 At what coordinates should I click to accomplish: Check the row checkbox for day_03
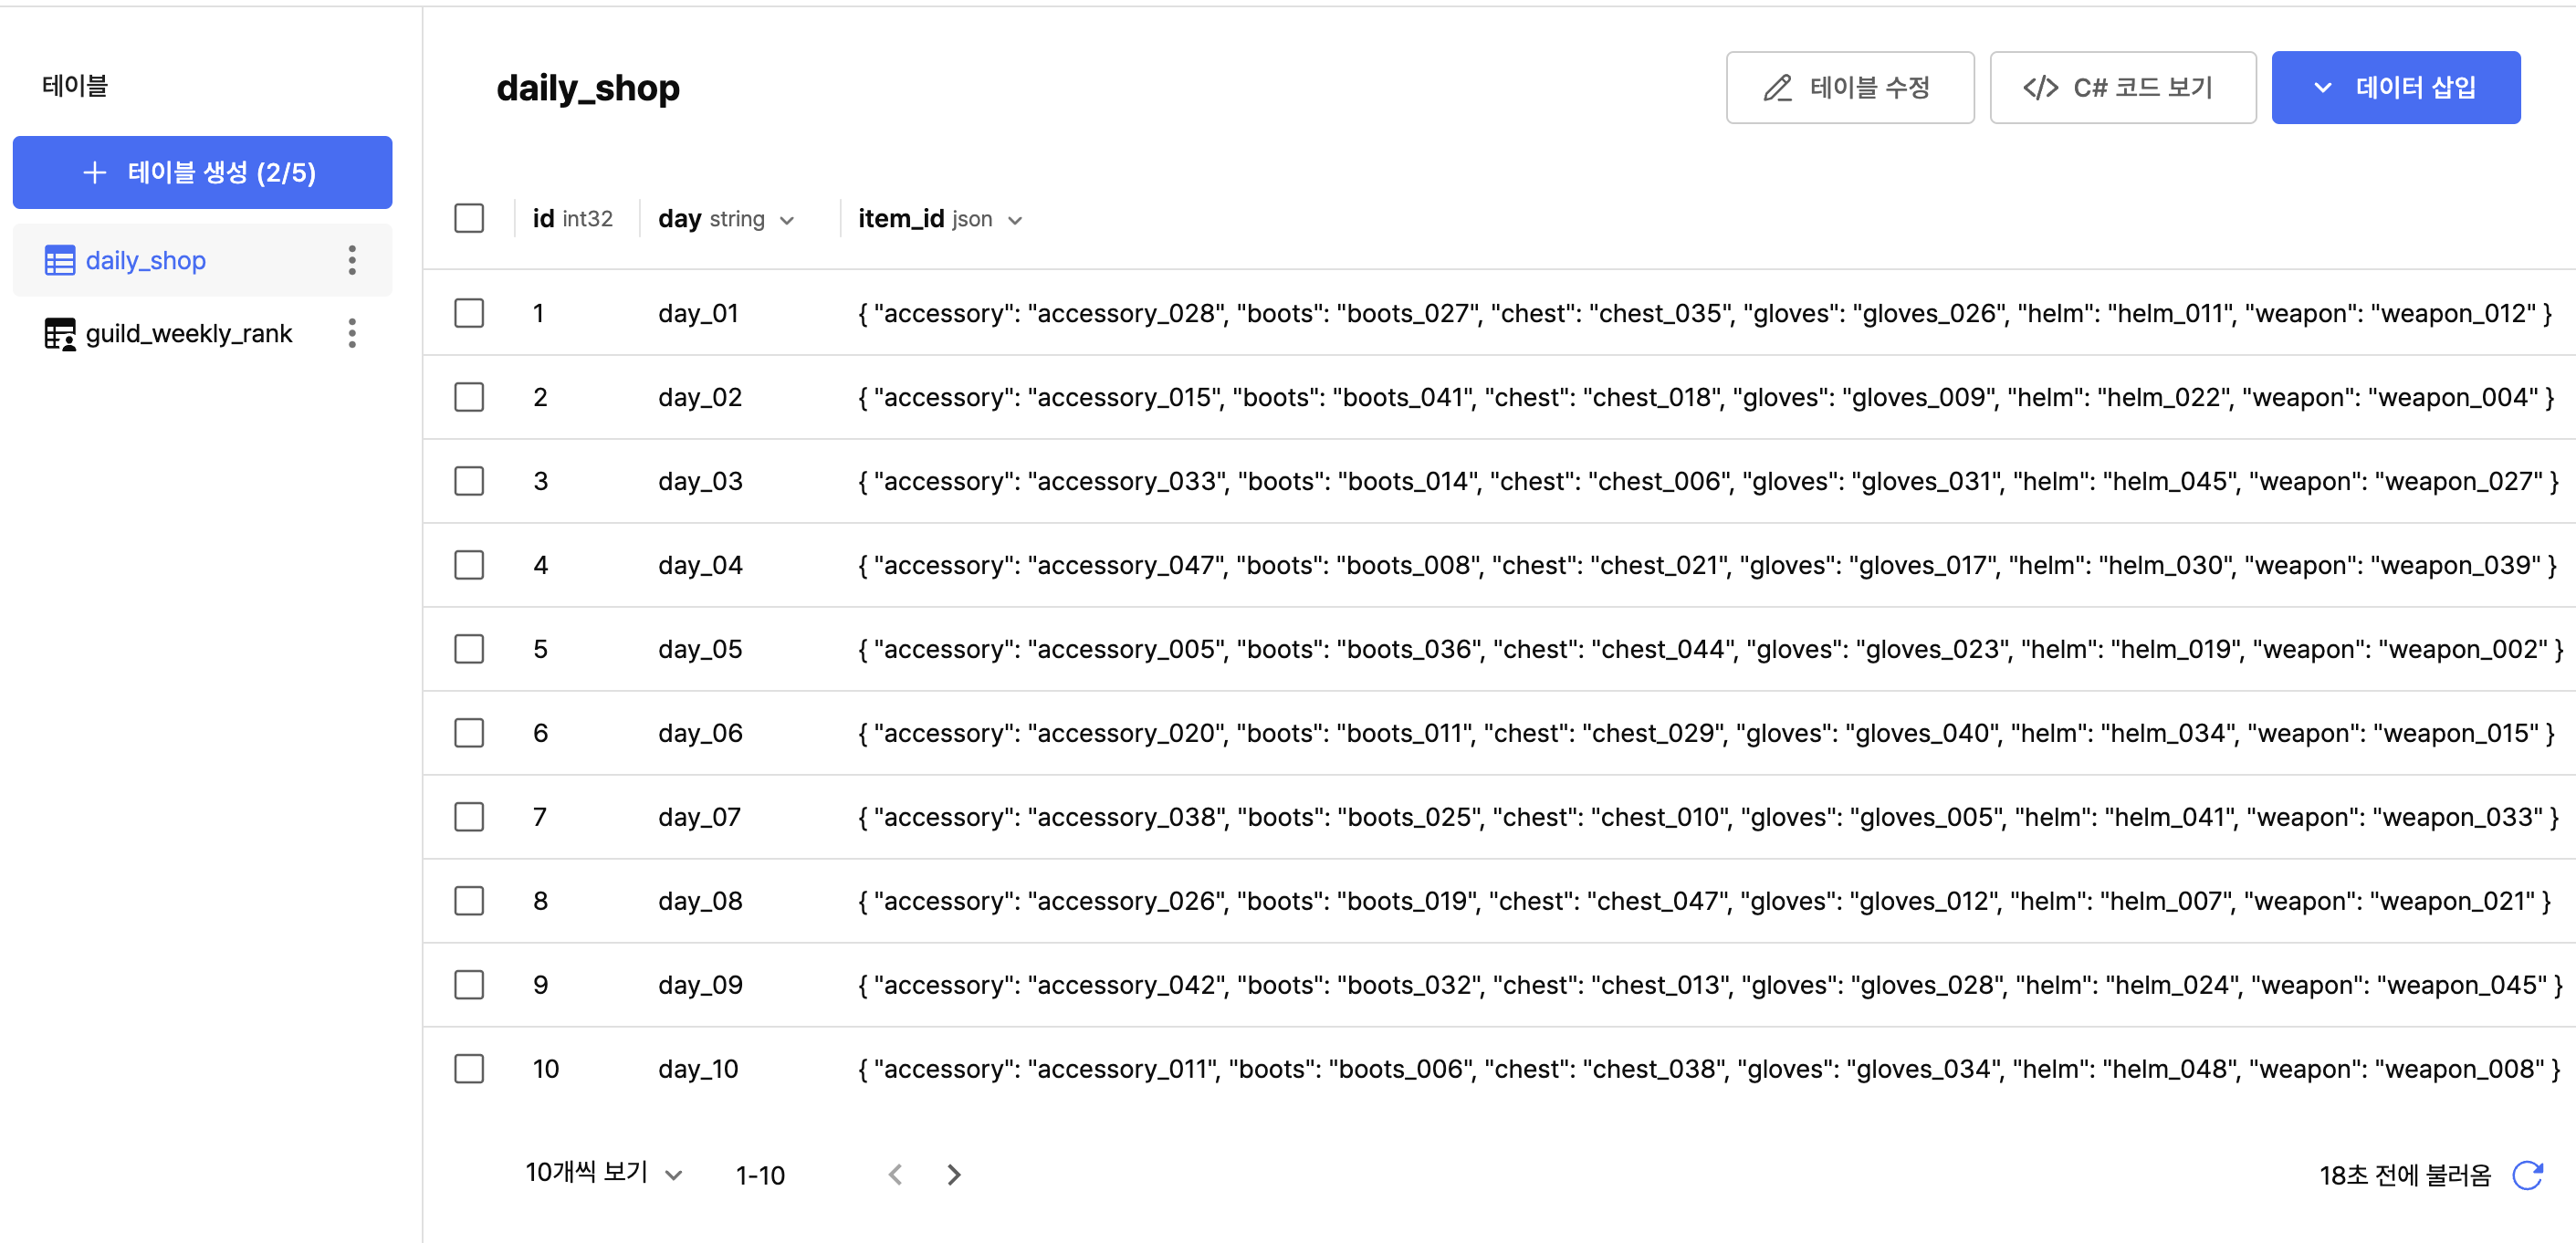[469, 481]
